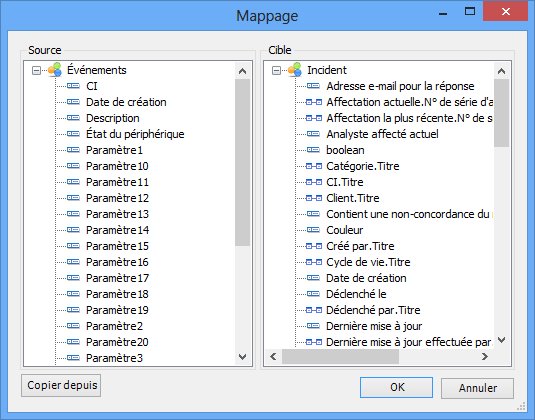Click the Copier depuis button

click(61, 386)
